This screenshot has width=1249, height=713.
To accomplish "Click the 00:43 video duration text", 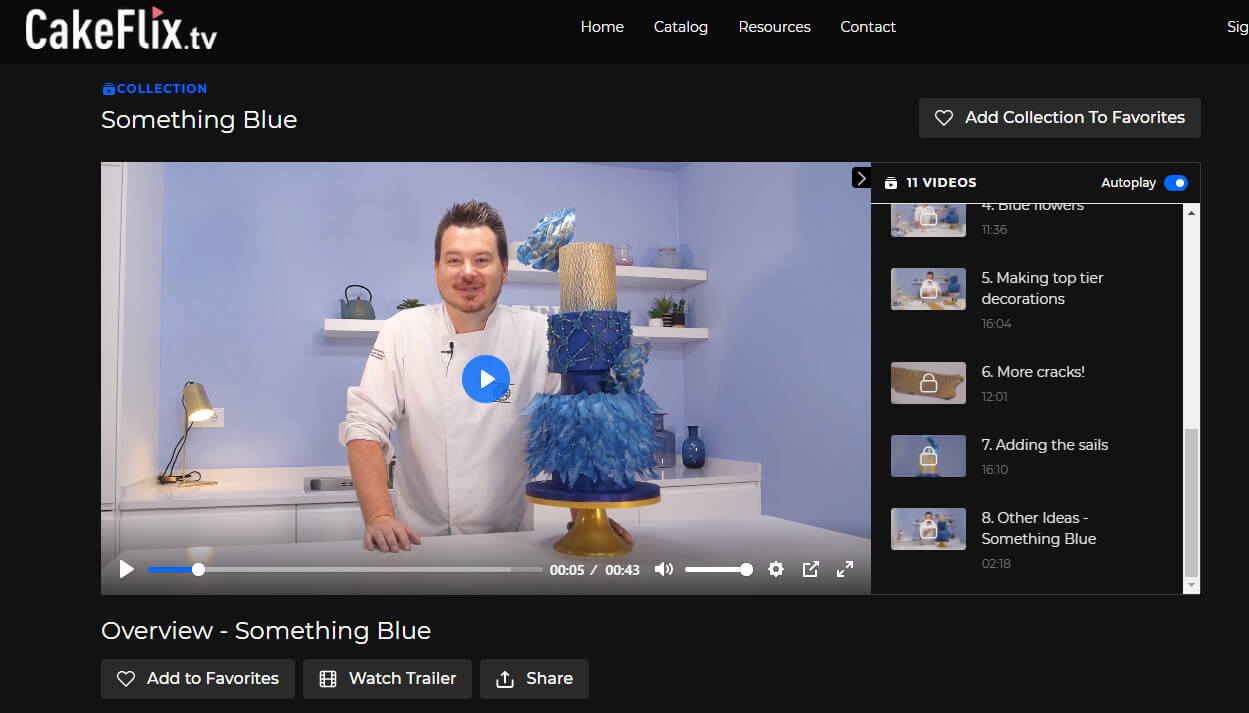I will tap(623, 570).
